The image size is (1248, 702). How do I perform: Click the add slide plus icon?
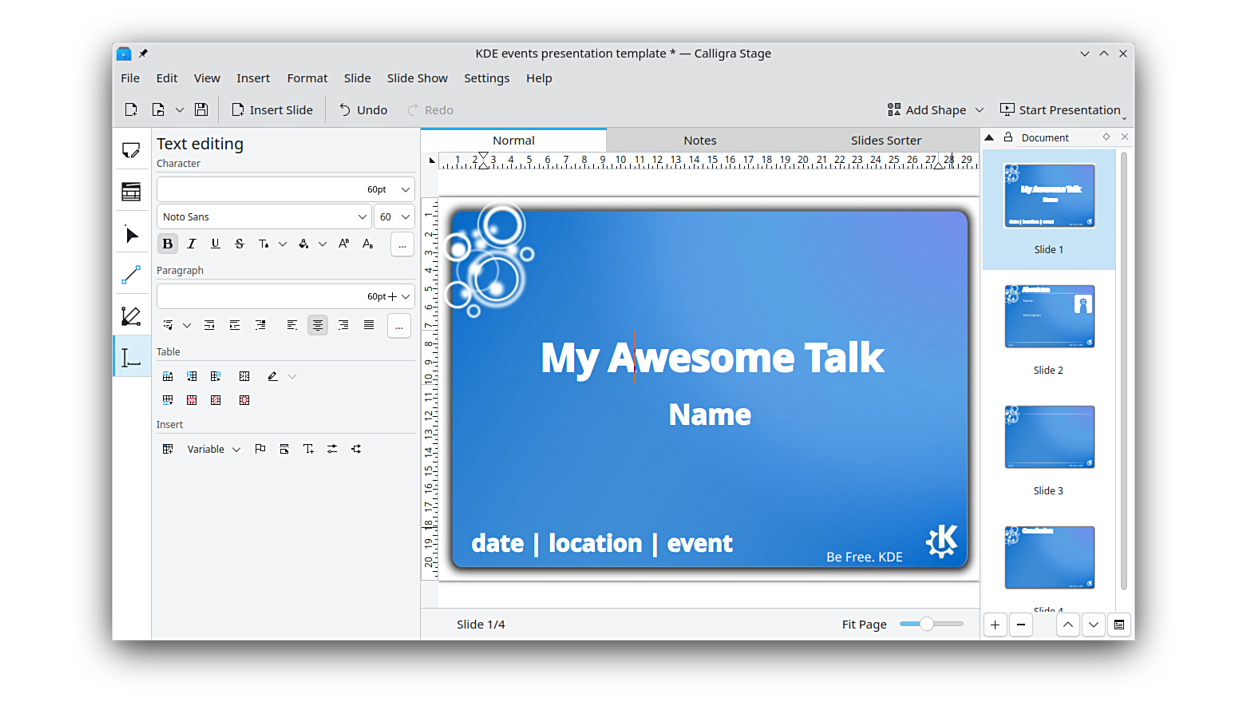click(995, 625)
